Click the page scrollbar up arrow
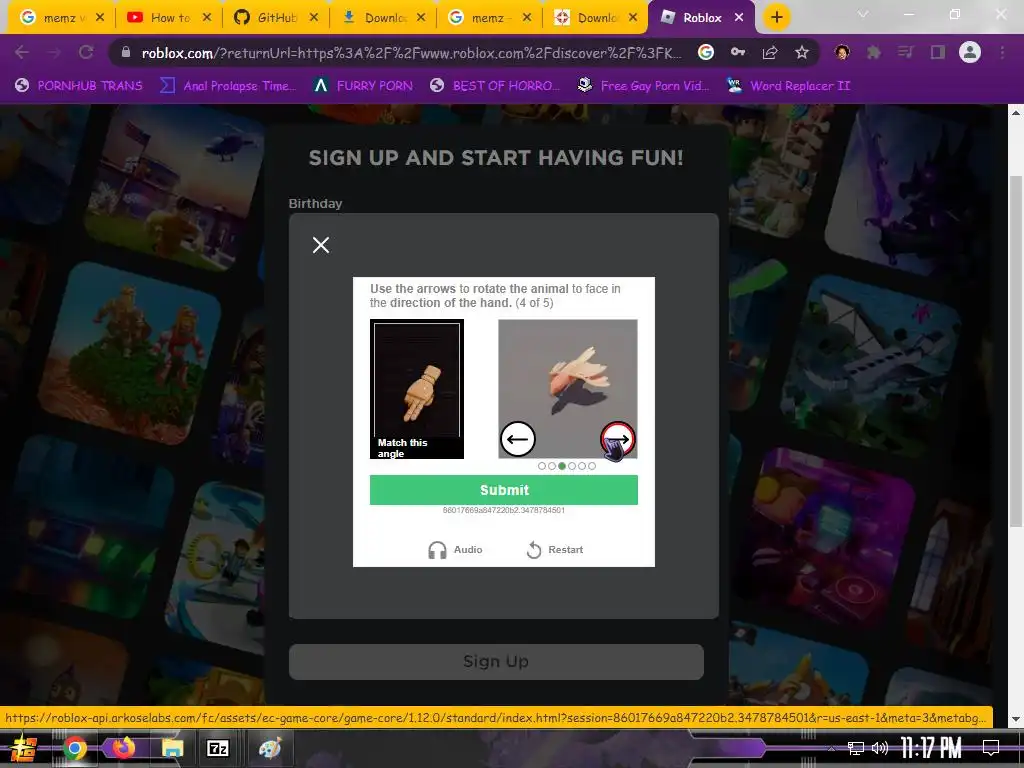1024x768 pixels. coord(1016,112)
